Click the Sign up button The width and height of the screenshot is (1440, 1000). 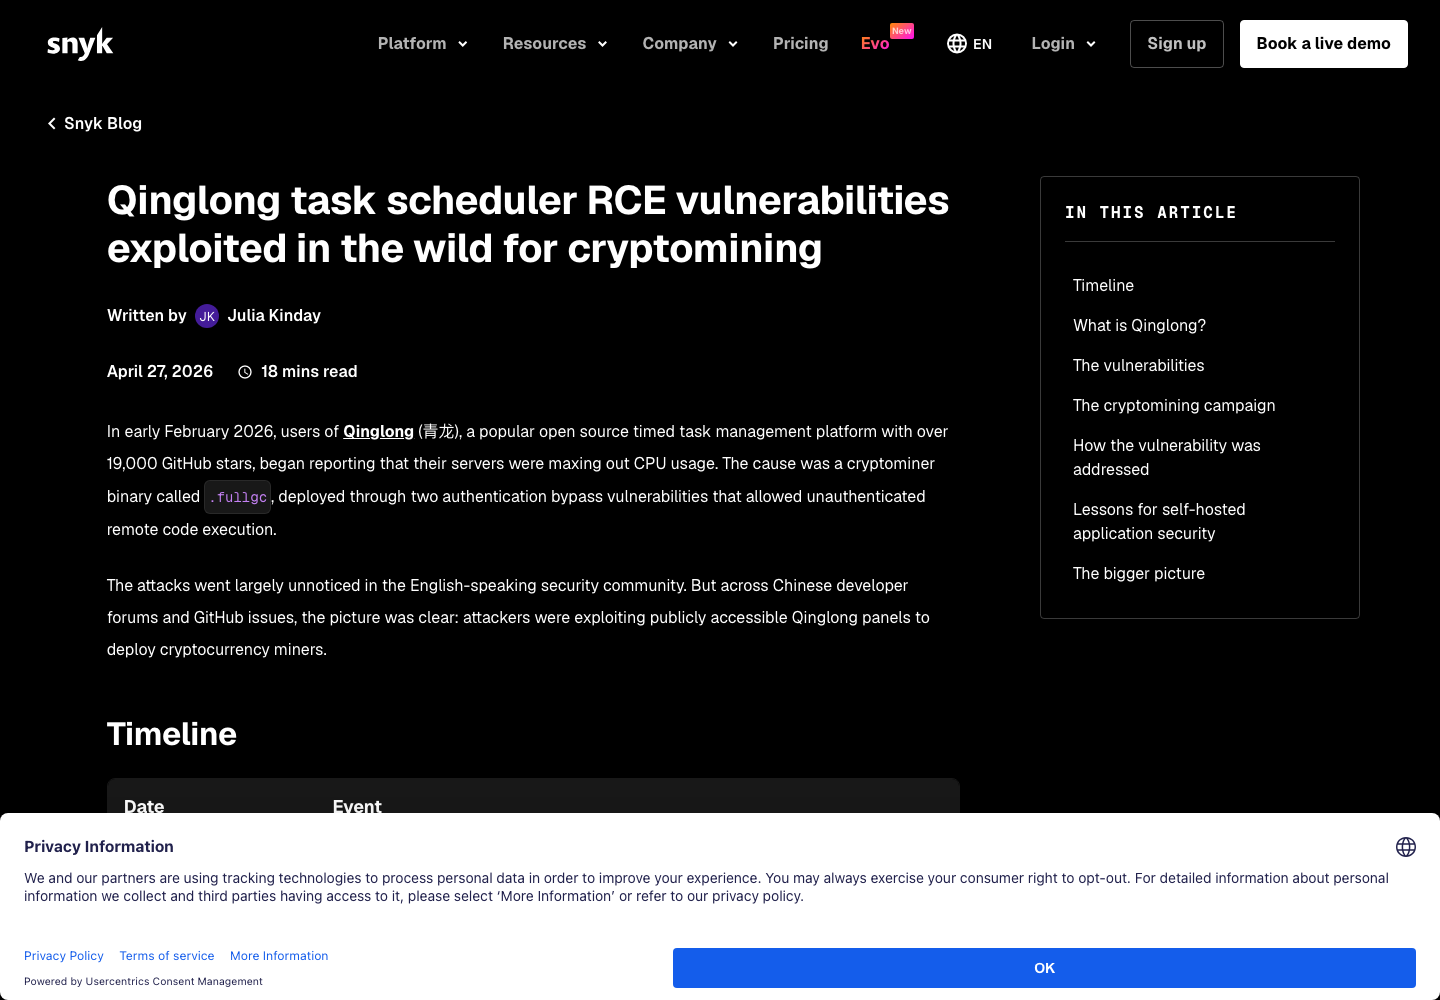1177,44
